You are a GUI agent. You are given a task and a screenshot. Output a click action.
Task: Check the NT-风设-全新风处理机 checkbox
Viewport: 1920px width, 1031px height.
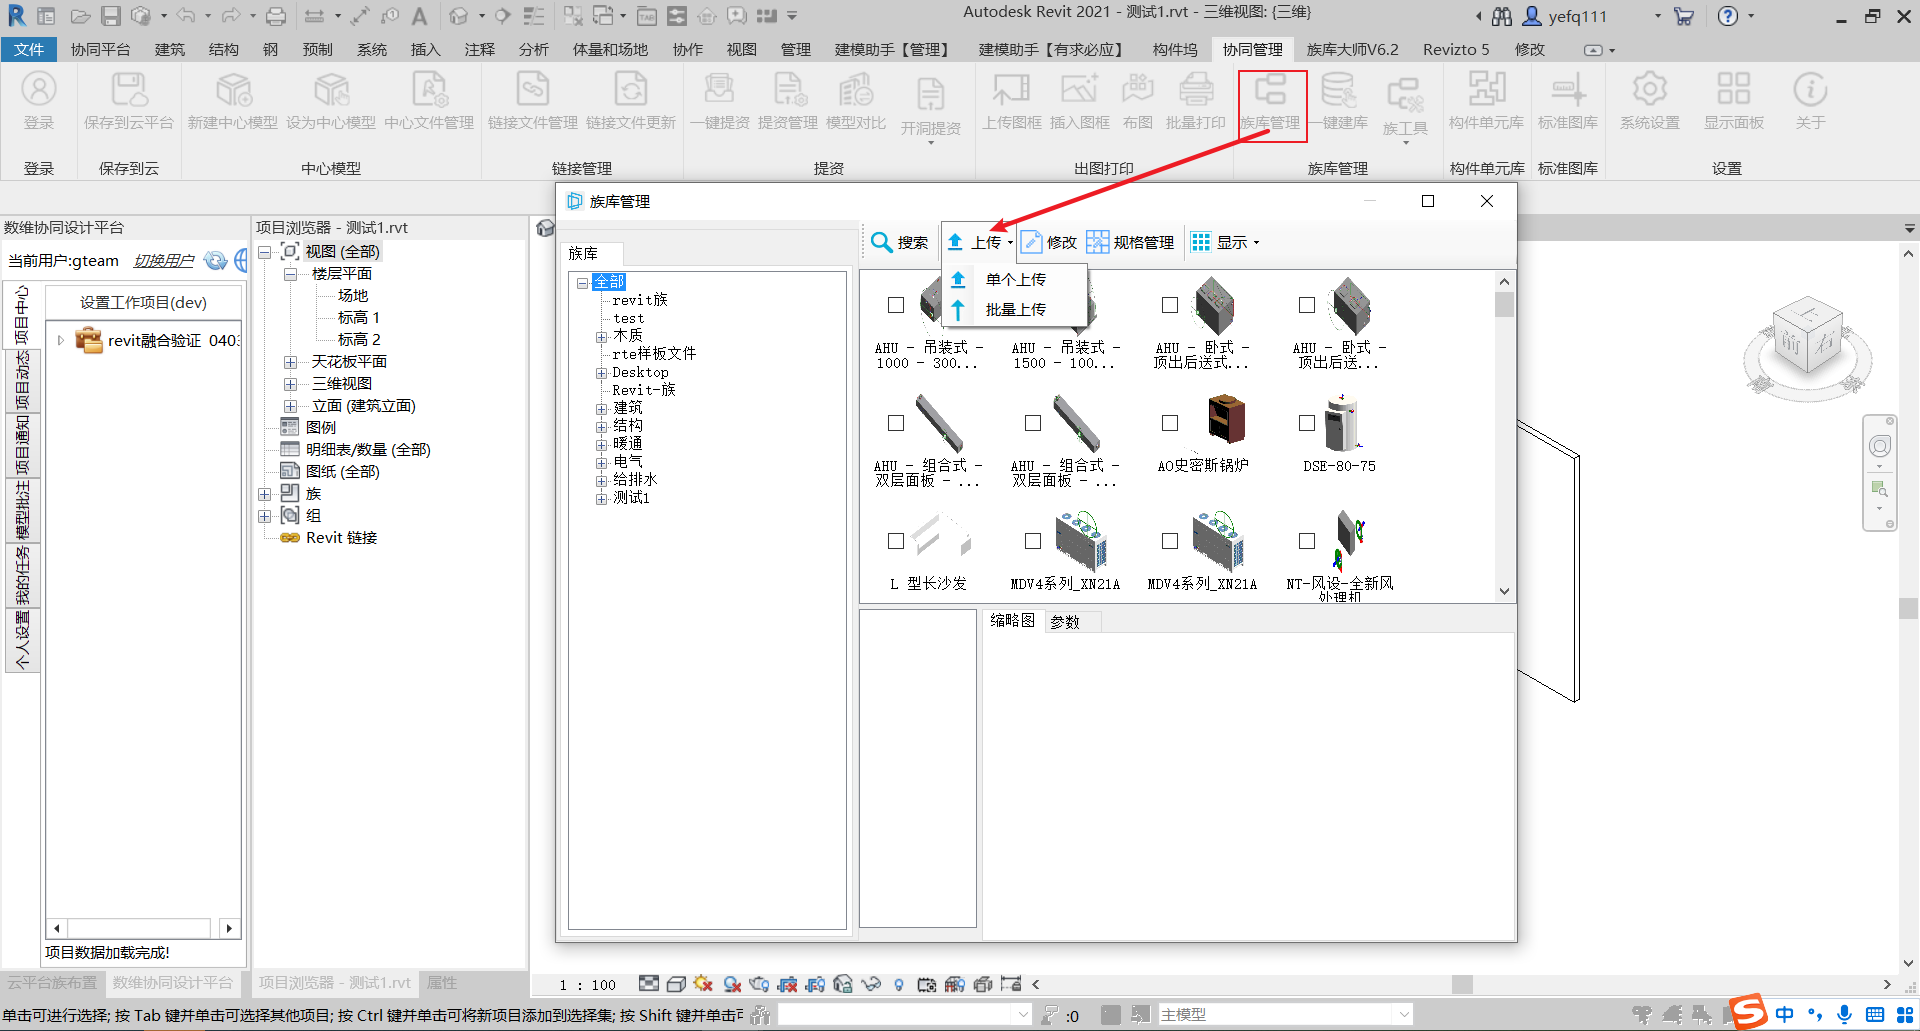[x=1307, y=541]
